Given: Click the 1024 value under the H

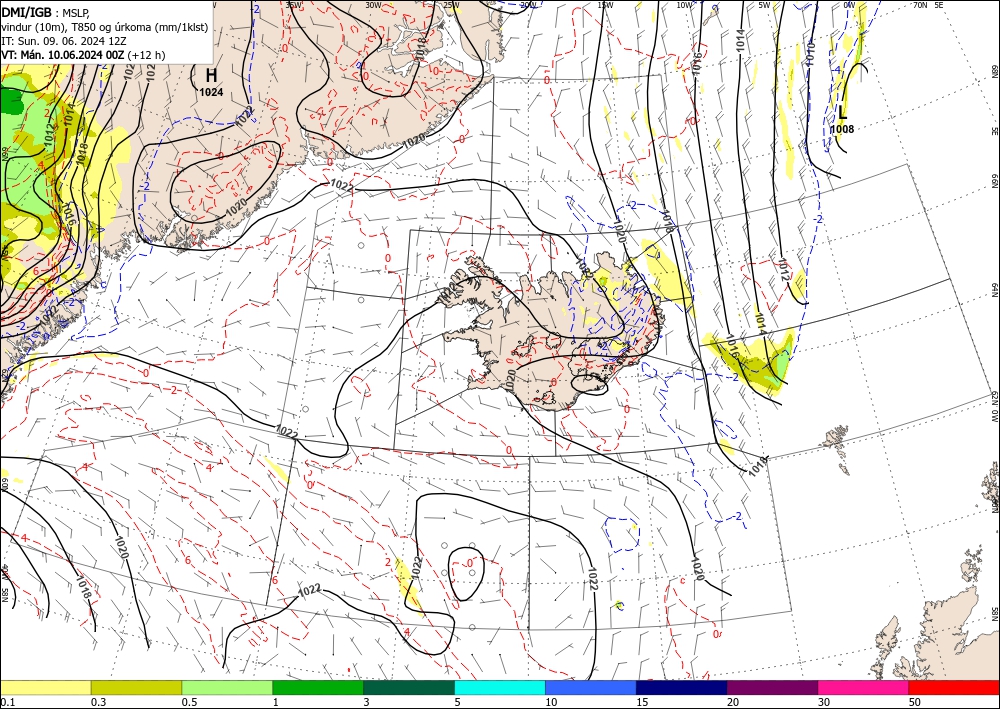Looking at the screenshot, I should tap(211, 92).
